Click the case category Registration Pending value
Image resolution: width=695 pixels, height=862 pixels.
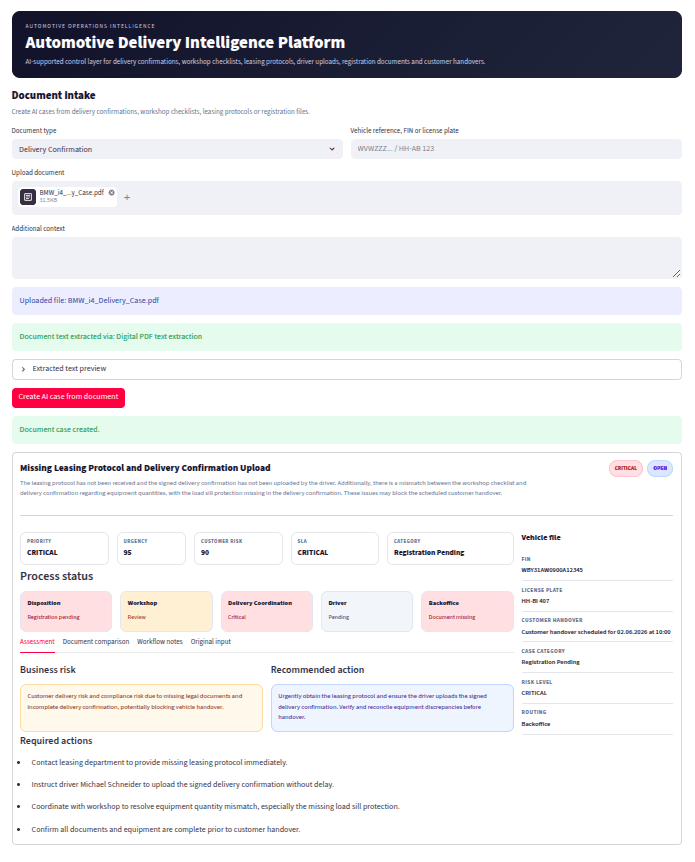550,662
